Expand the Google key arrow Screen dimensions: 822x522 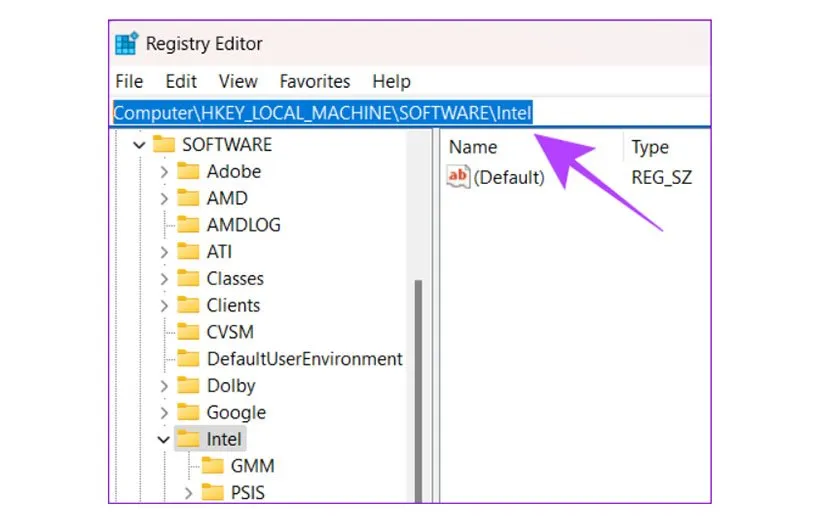tap(163, 412)
